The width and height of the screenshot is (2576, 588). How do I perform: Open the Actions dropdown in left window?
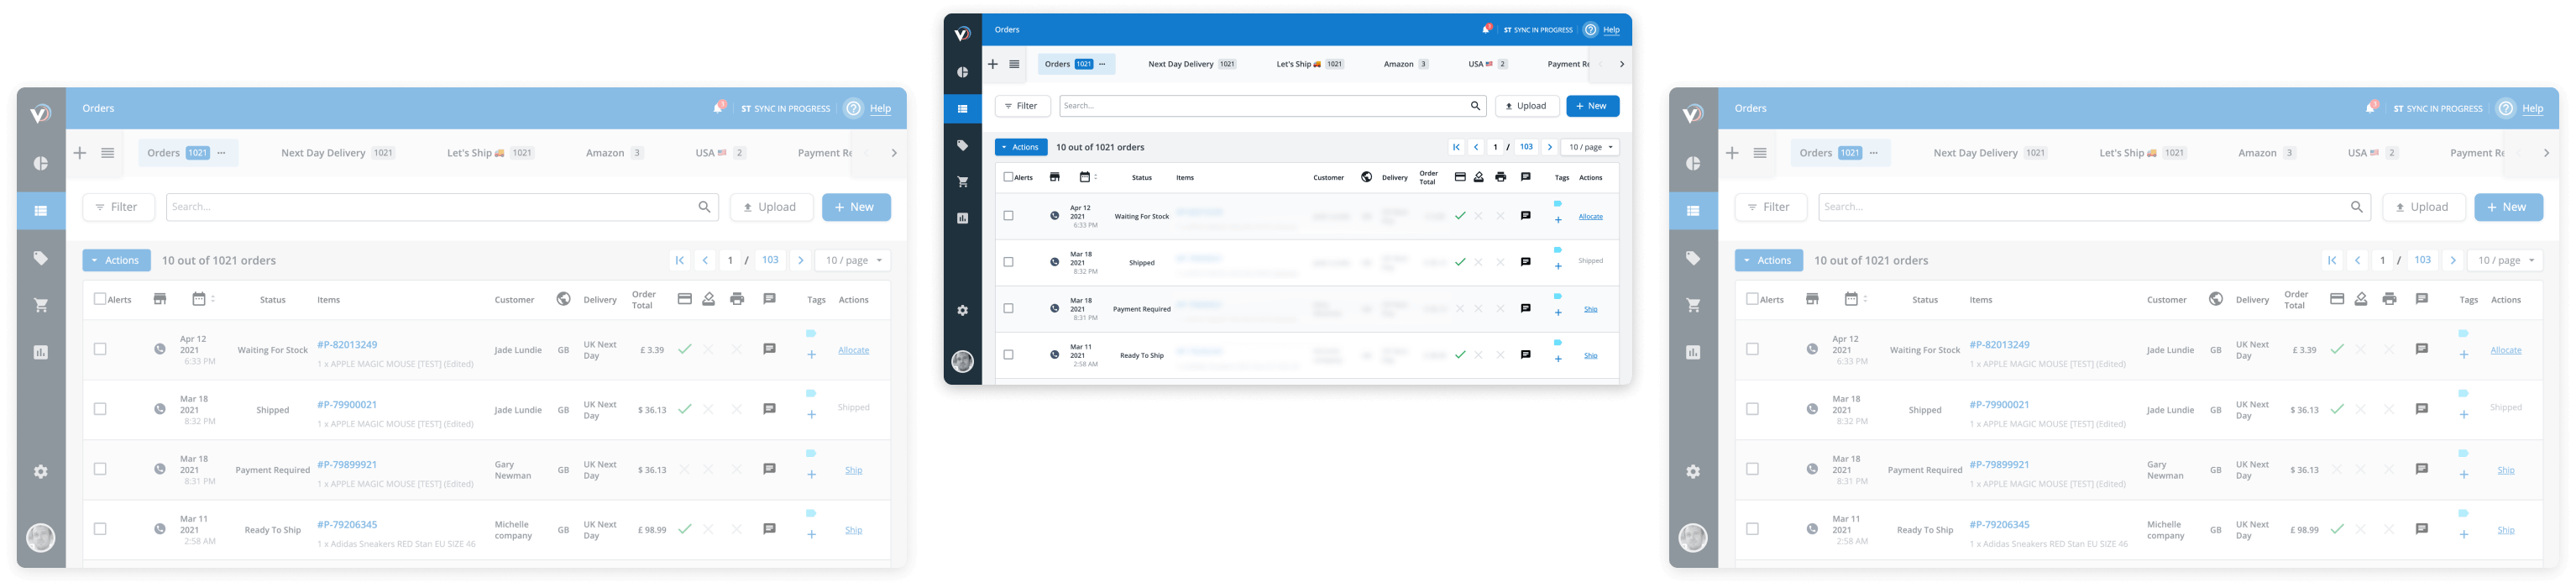[116, 260]
